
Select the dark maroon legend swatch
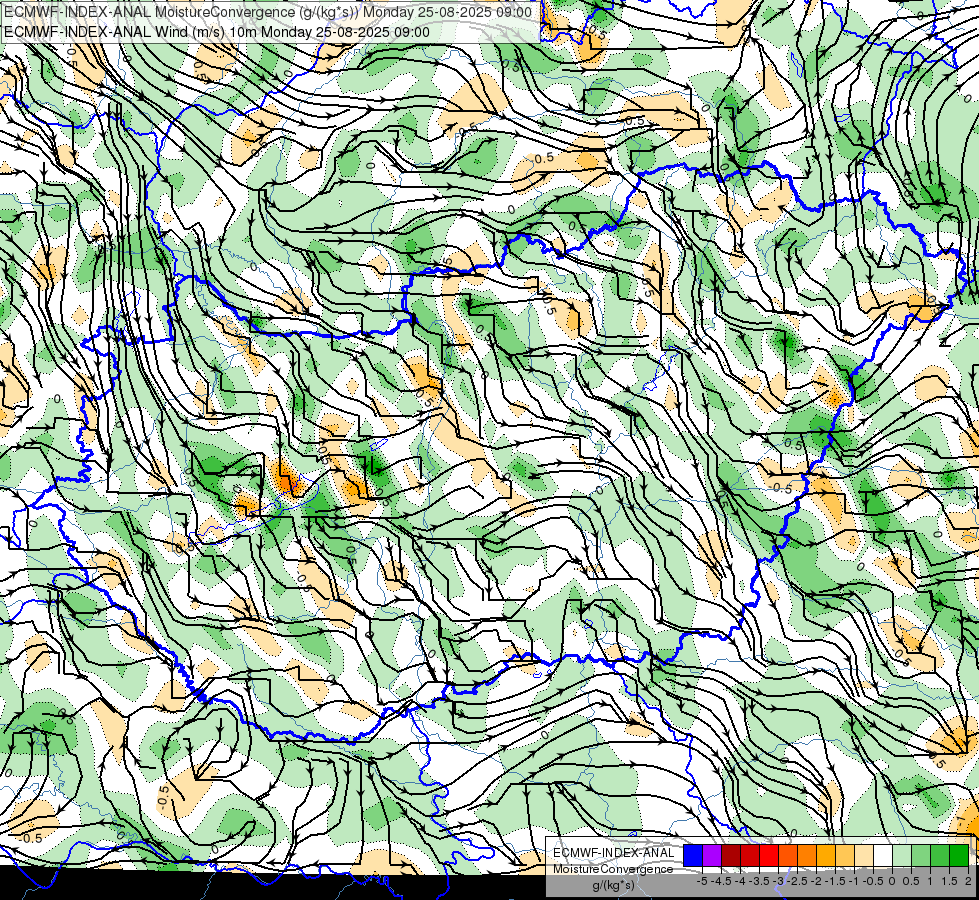pyautogui.click(x=731, y=855)
